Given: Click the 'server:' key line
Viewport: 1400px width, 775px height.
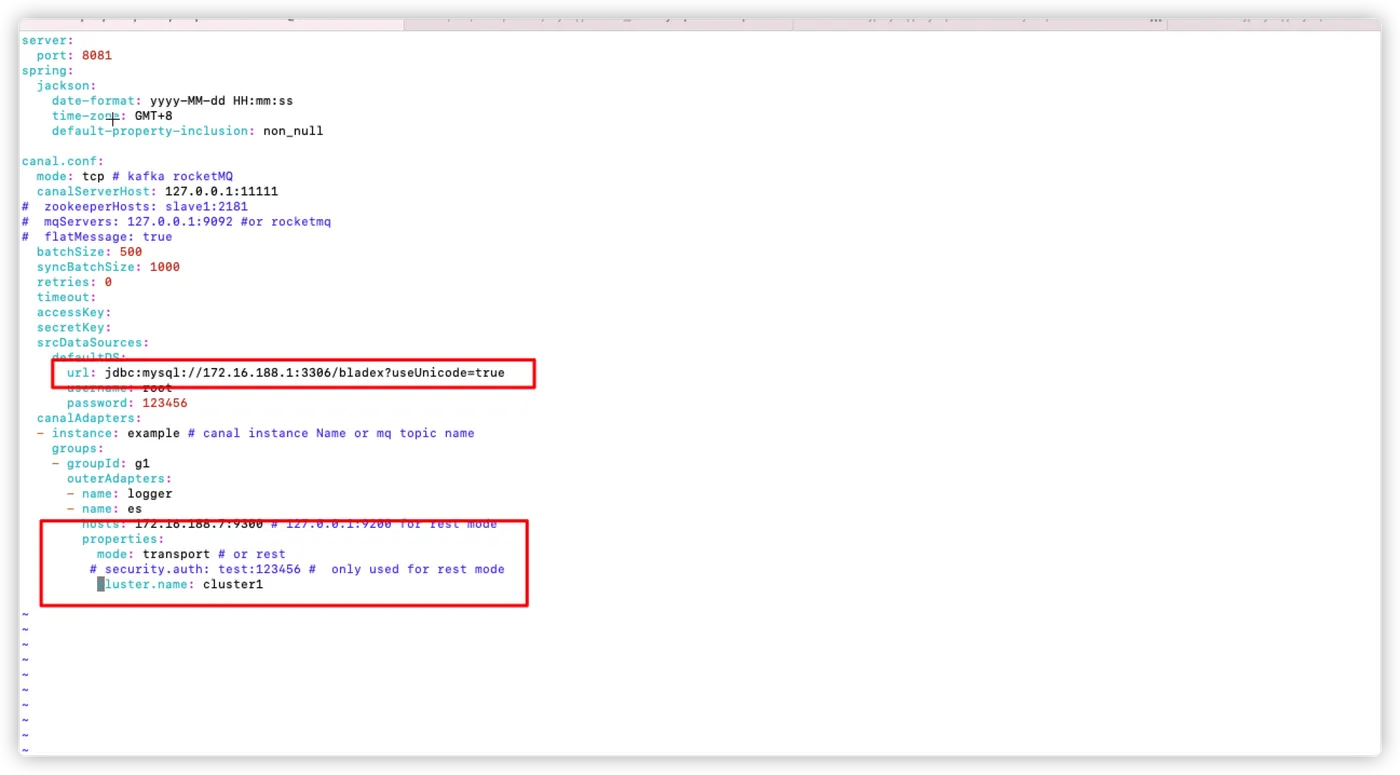Looking at the screenshot, I should tap(47, 40).
